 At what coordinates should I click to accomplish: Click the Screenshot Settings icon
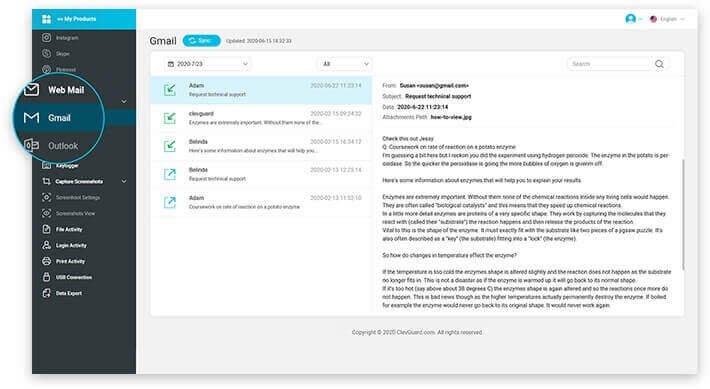(47, 197)
